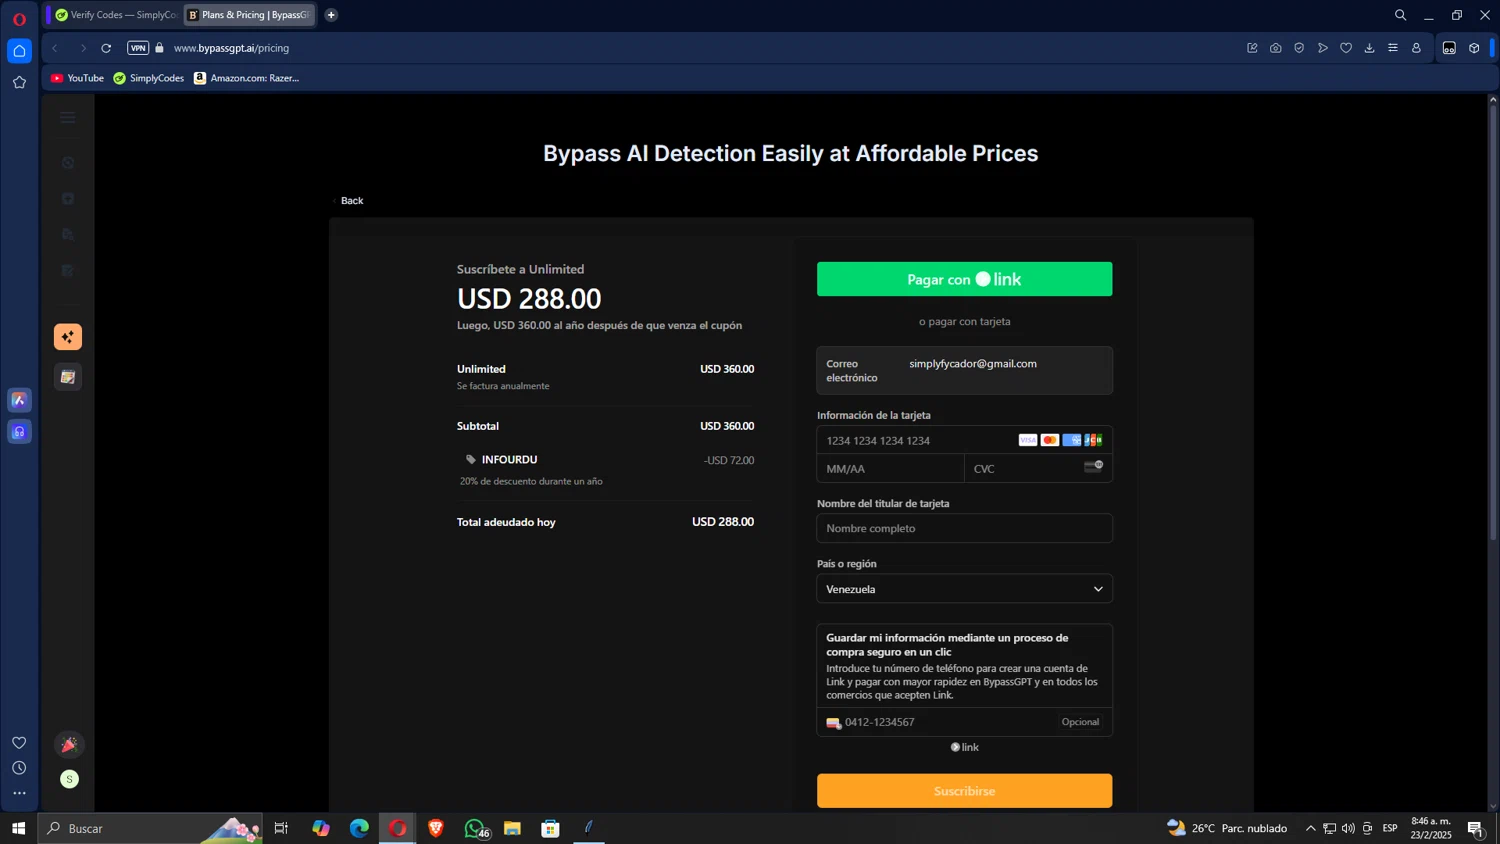Click the USD 288.00 large price
Screen dimensions: 1500x844
click(x=529, y=299)
